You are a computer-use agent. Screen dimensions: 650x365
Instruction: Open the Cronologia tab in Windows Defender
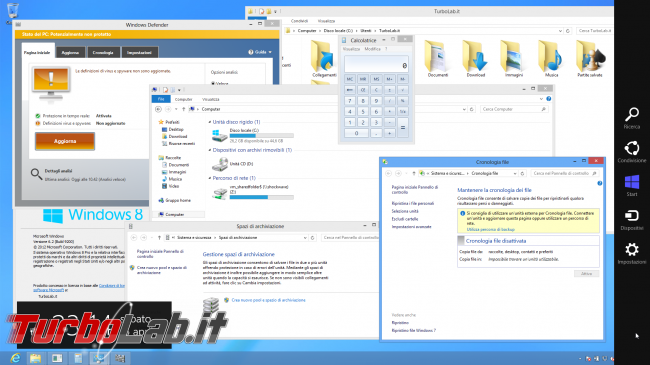103,52
